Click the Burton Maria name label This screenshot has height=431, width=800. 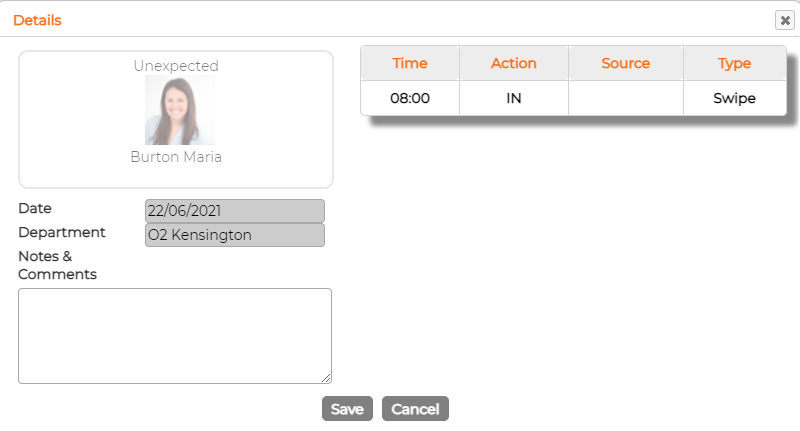click(176, 157)
